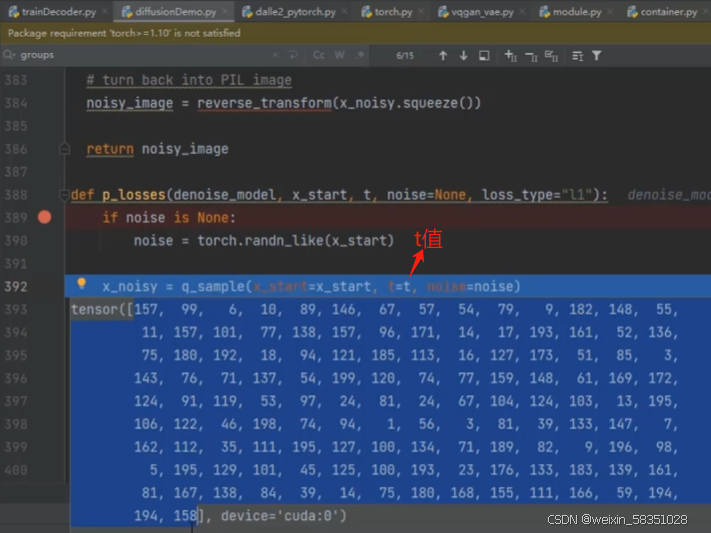The width and height of the screenshot is (711, 533).
Task: Switch to the trainDecoder.py tab
Action: point(58,12)
